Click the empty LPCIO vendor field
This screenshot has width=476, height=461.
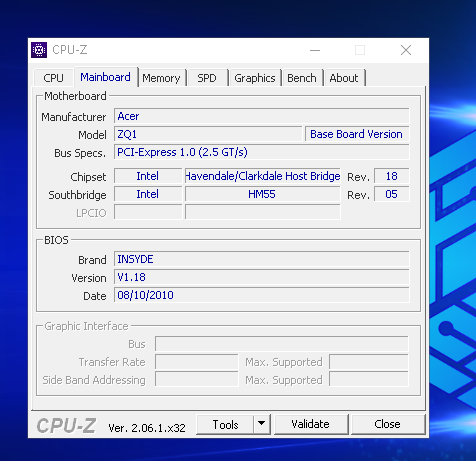pyautogui.click(x=148, y=212)
